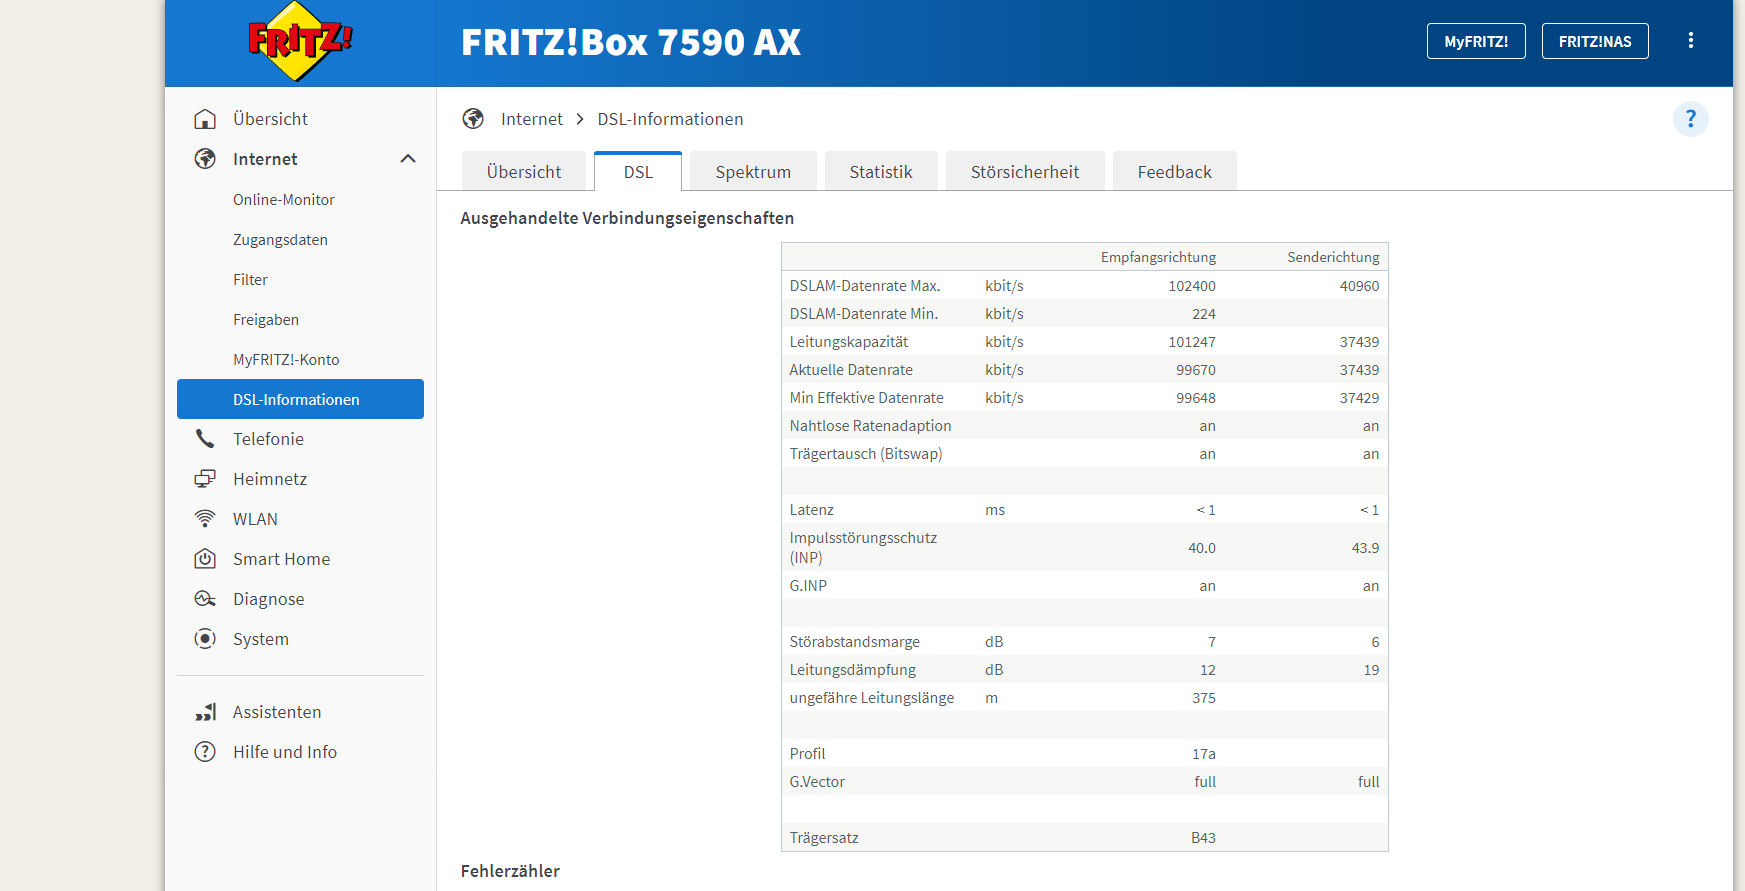Click the Trägertausch (Bitswap) row label
1745x891 pixels.
(x=866, y=454)
